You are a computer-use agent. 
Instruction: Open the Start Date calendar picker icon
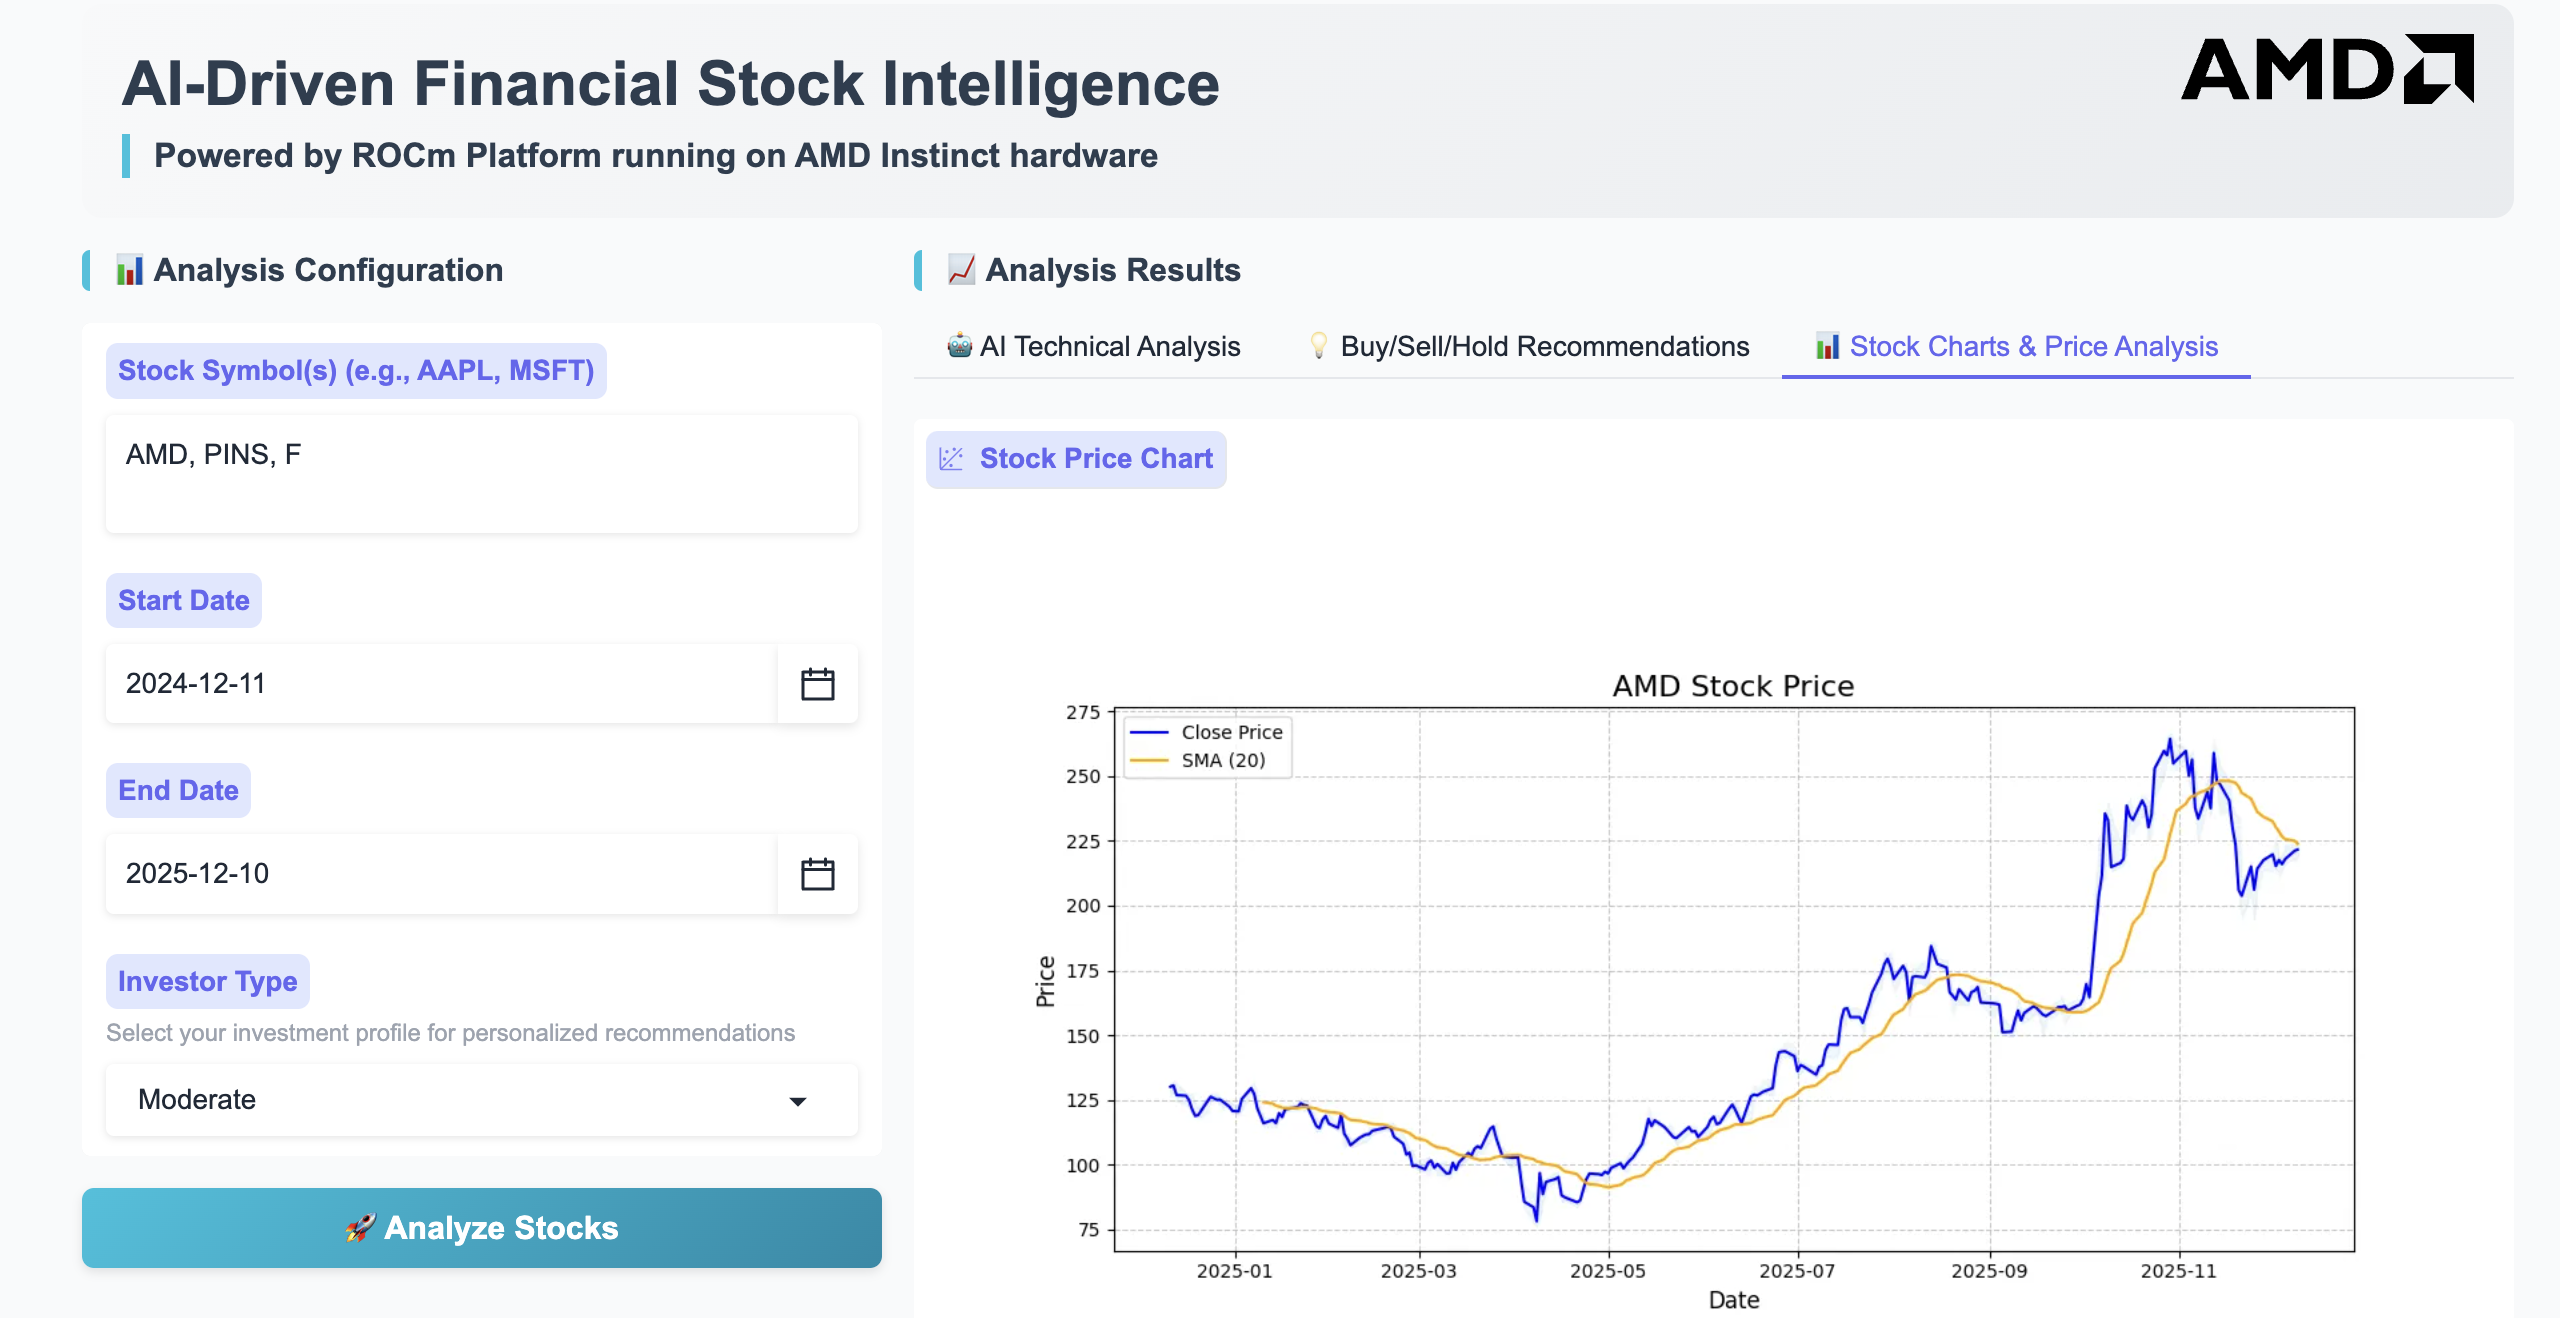point(817,684)
